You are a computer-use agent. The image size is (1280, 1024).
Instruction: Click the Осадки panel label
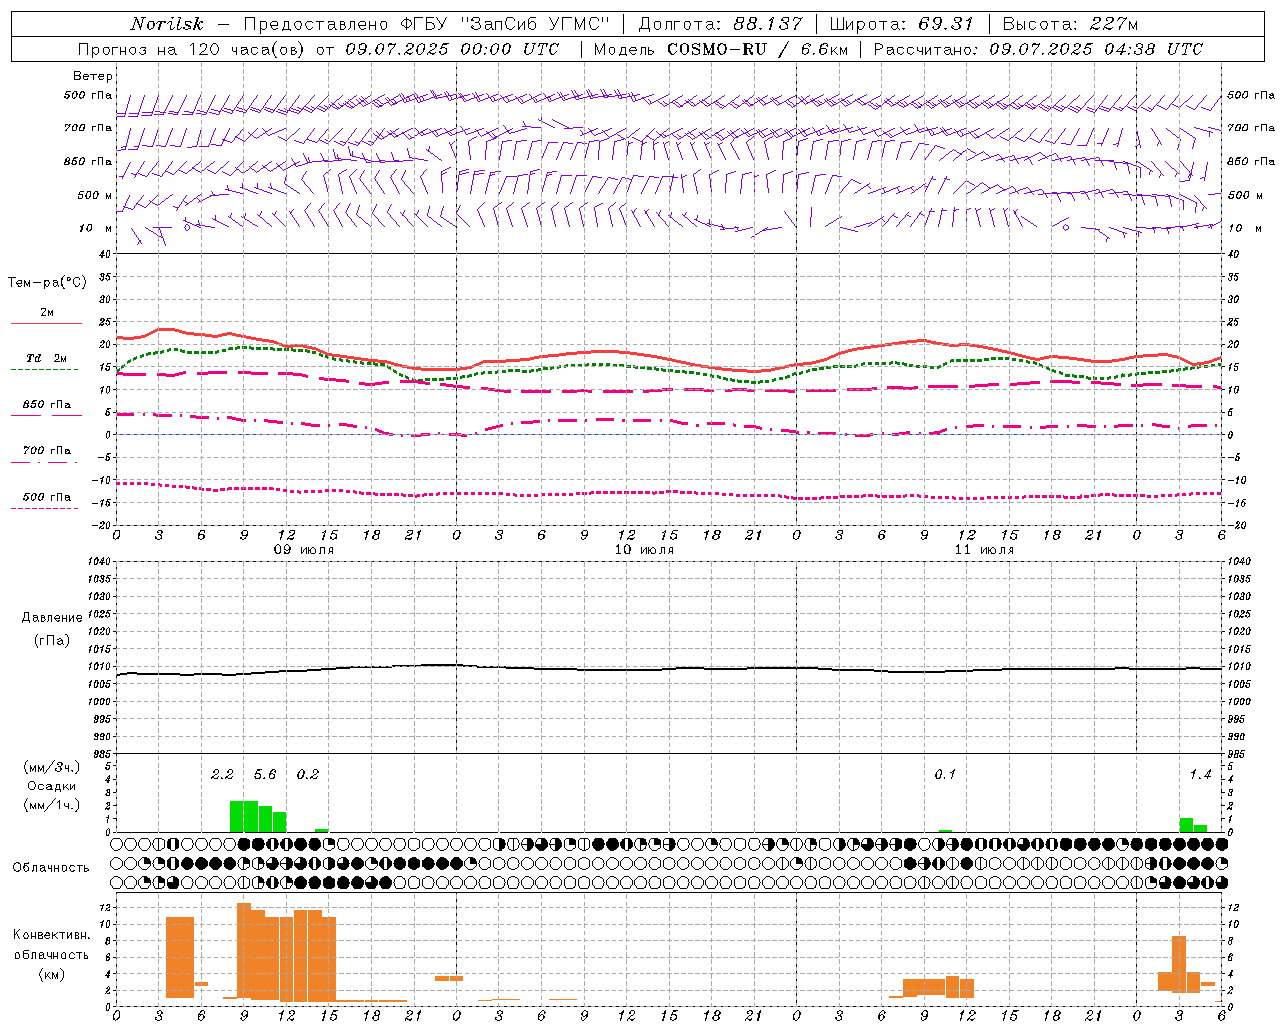pos(51,786)
